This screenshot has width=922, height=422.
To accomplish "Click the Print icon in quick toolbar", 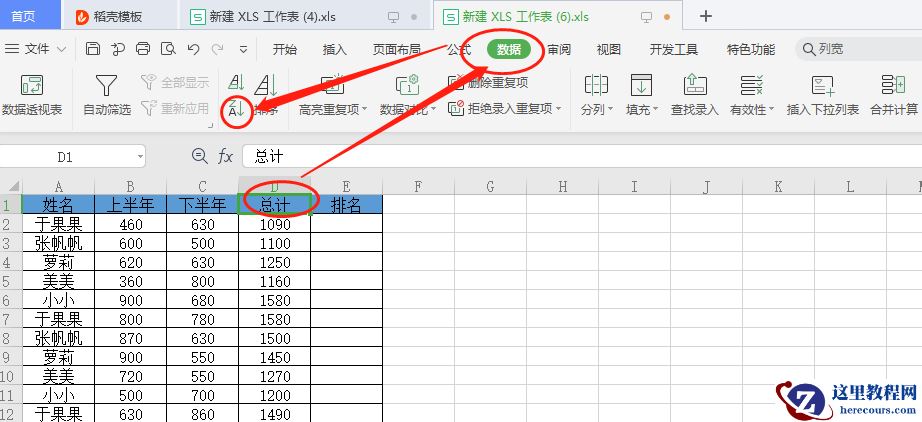I will 143,49.
